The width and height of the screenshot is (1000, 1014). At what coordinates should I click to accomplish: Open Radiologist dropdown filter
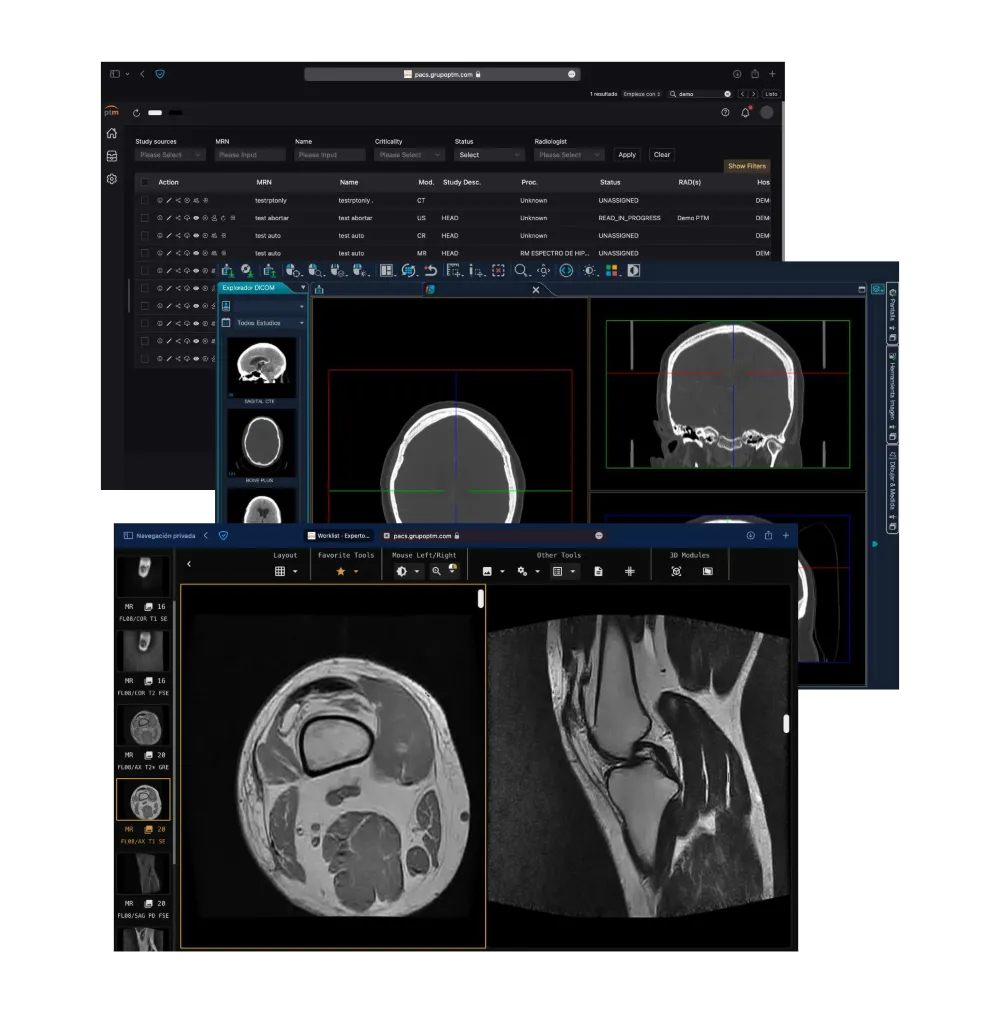569,155
